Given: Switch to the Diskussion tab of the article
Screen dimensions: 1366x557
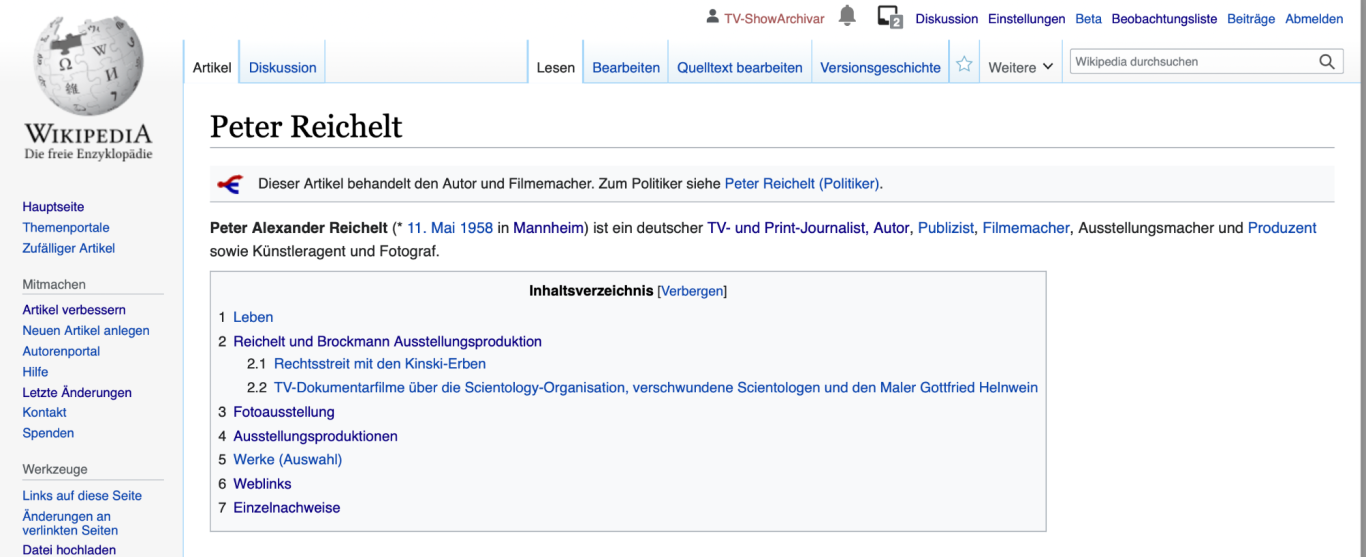Looking at the screenshot, I should [x=282, y=68].
